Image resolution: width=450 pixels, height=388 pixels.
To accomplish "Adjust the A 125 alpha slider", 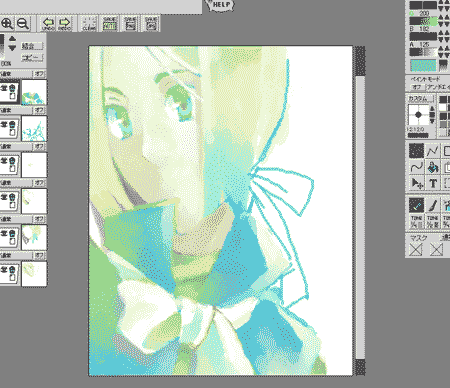I will coord(423,52).
